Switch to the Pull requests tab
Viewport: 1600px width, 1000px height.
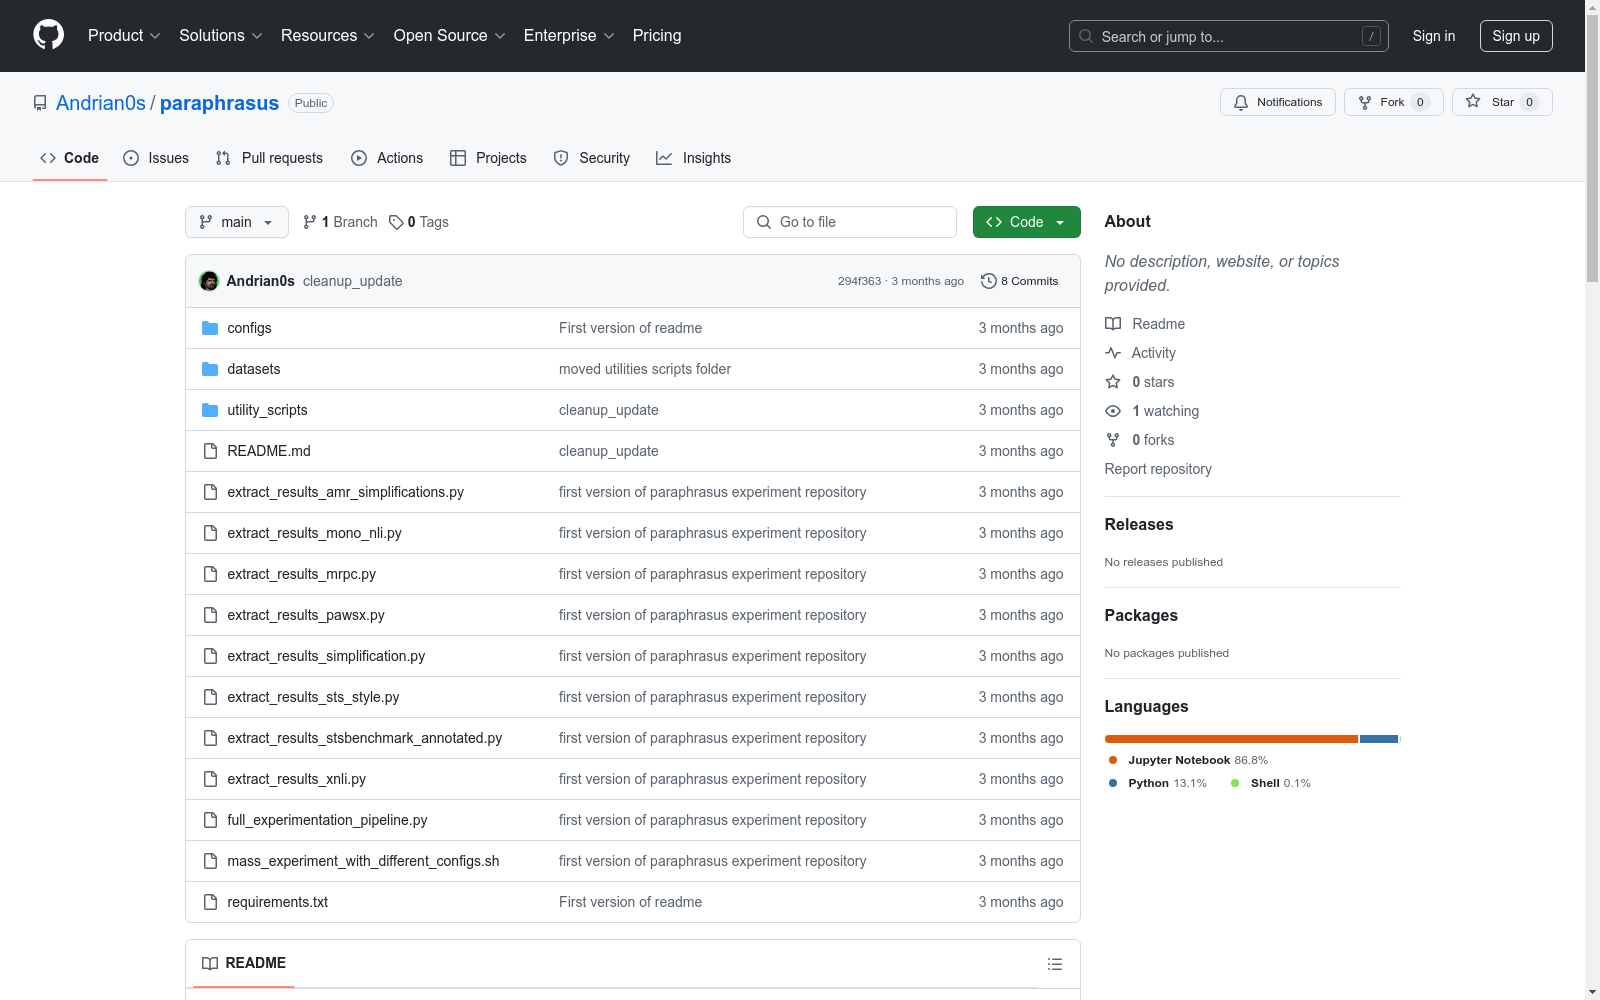tap(269, 158)
